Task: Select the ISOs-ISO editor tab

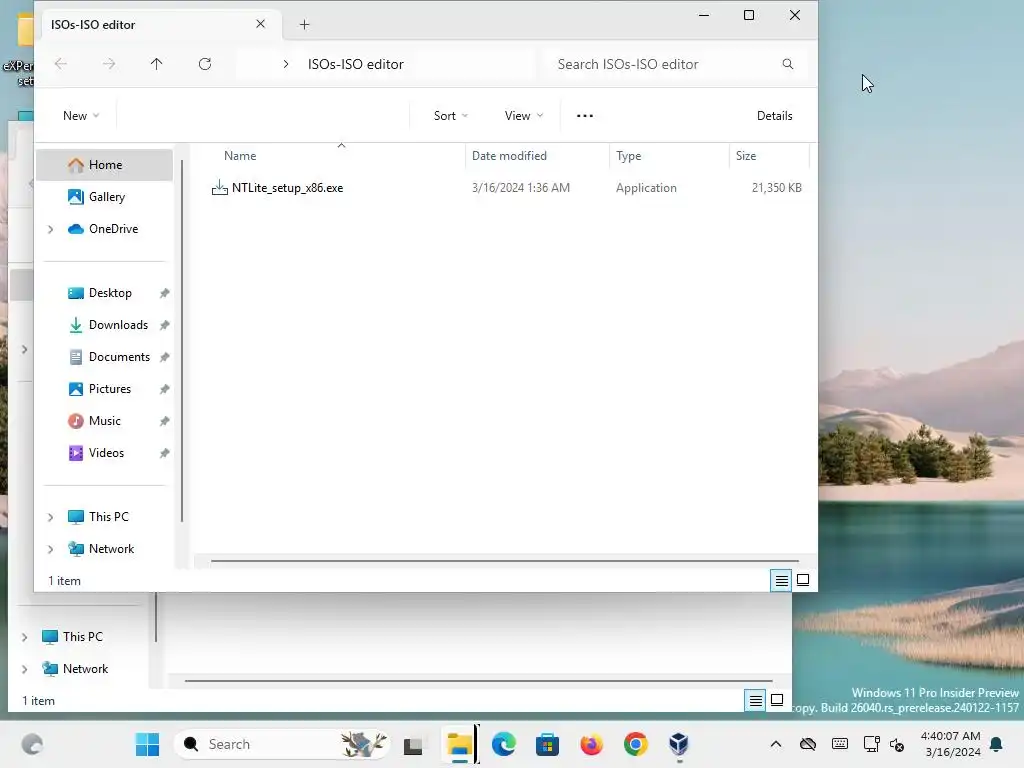Action: click(159, 25)
